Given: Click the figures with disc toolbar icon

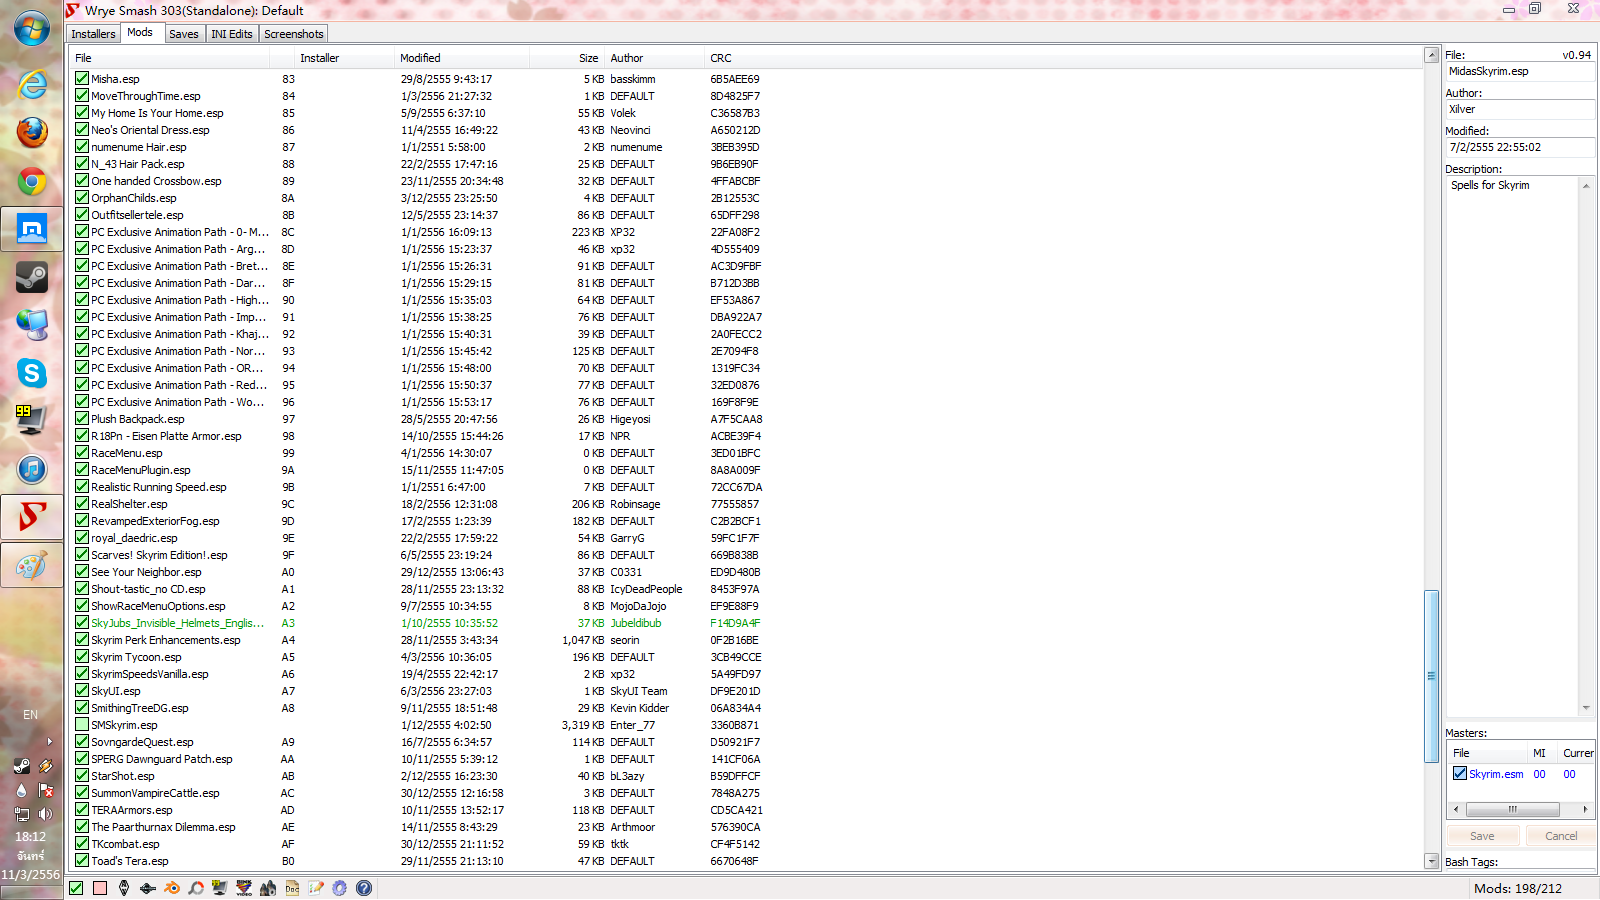Looking at the screenshot, I should point(268,888).
